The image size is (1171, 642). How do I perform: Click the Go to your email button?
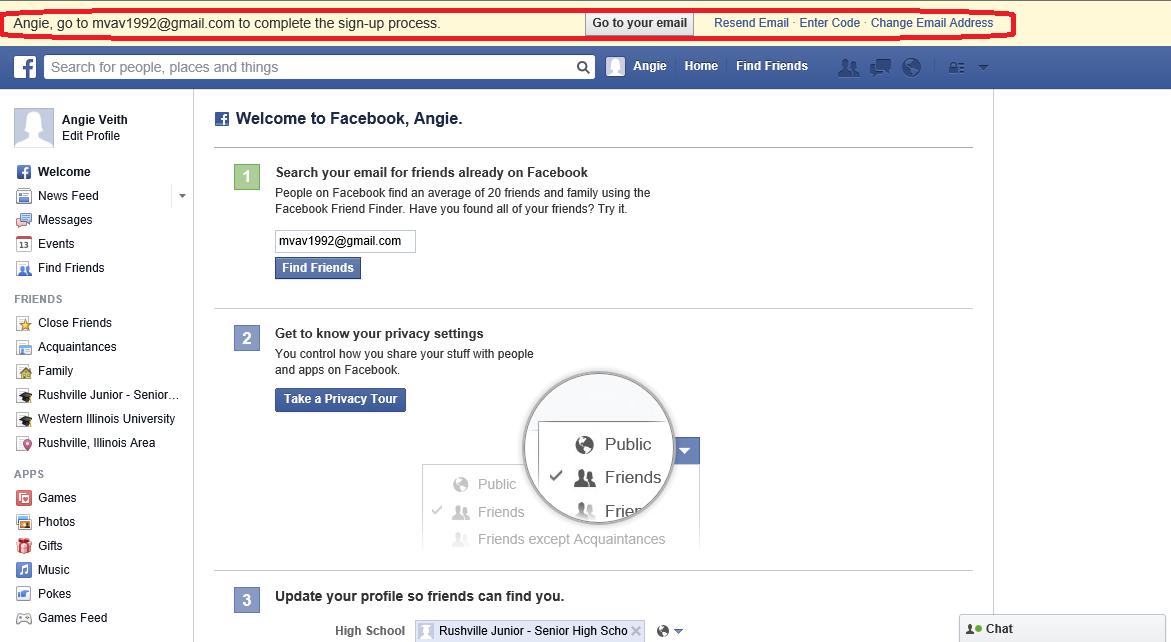tap(639, 23)
